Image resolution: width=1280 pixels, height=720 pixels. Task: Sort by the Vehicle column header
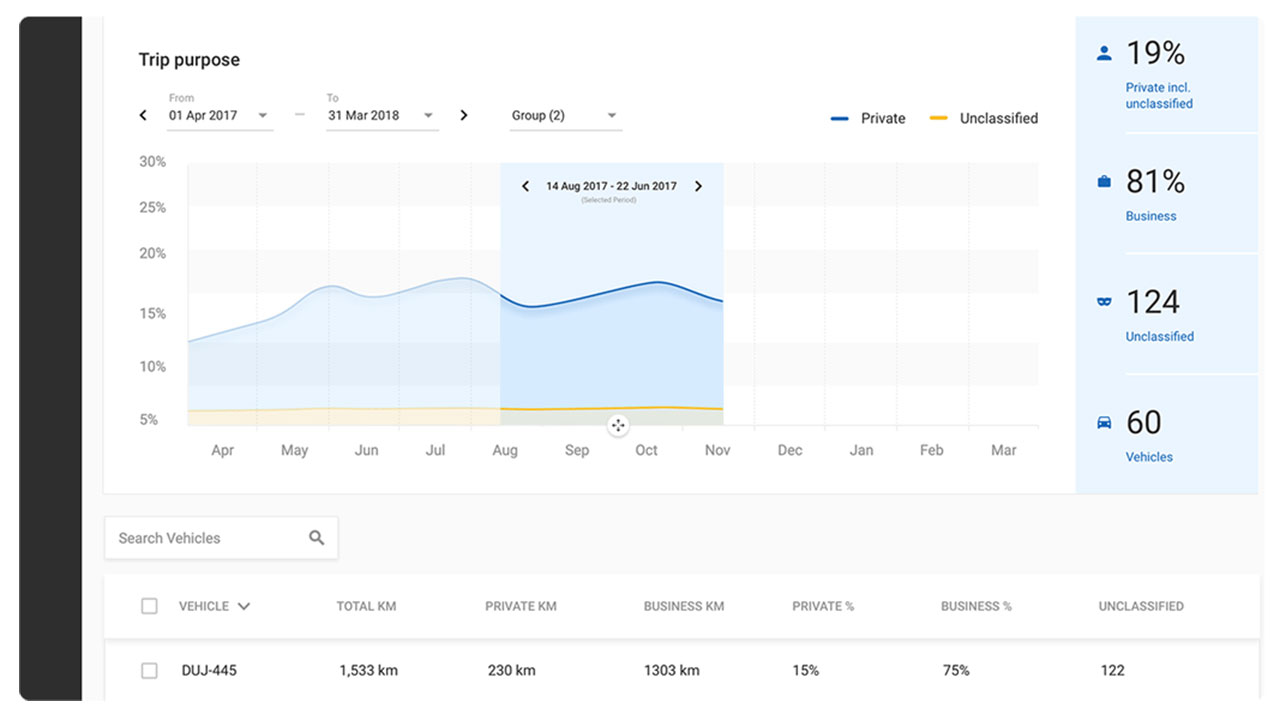pos(213,606)
